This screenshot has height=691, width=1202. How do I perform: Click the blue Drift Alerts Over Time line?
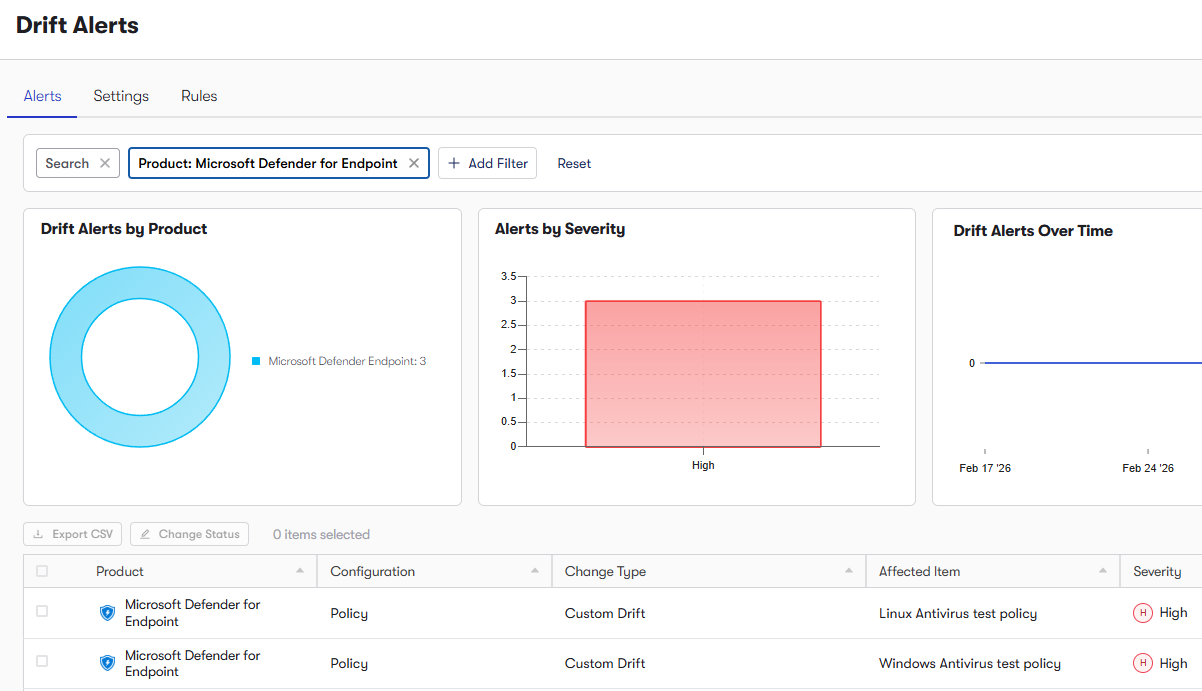tap(1092, 363)
